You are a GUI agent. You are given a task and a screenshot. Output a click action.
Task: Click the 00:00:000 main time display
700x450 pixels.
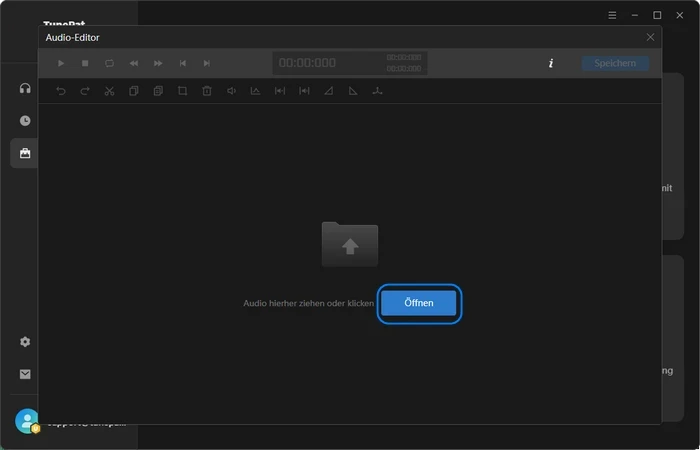coord(307,63)
